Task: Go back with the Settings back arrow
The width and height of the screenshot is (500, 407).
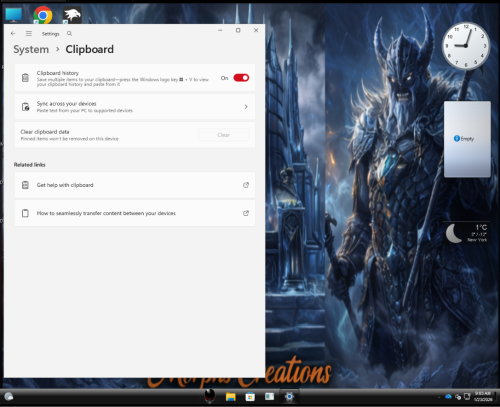Action: [x=13, y=33]
